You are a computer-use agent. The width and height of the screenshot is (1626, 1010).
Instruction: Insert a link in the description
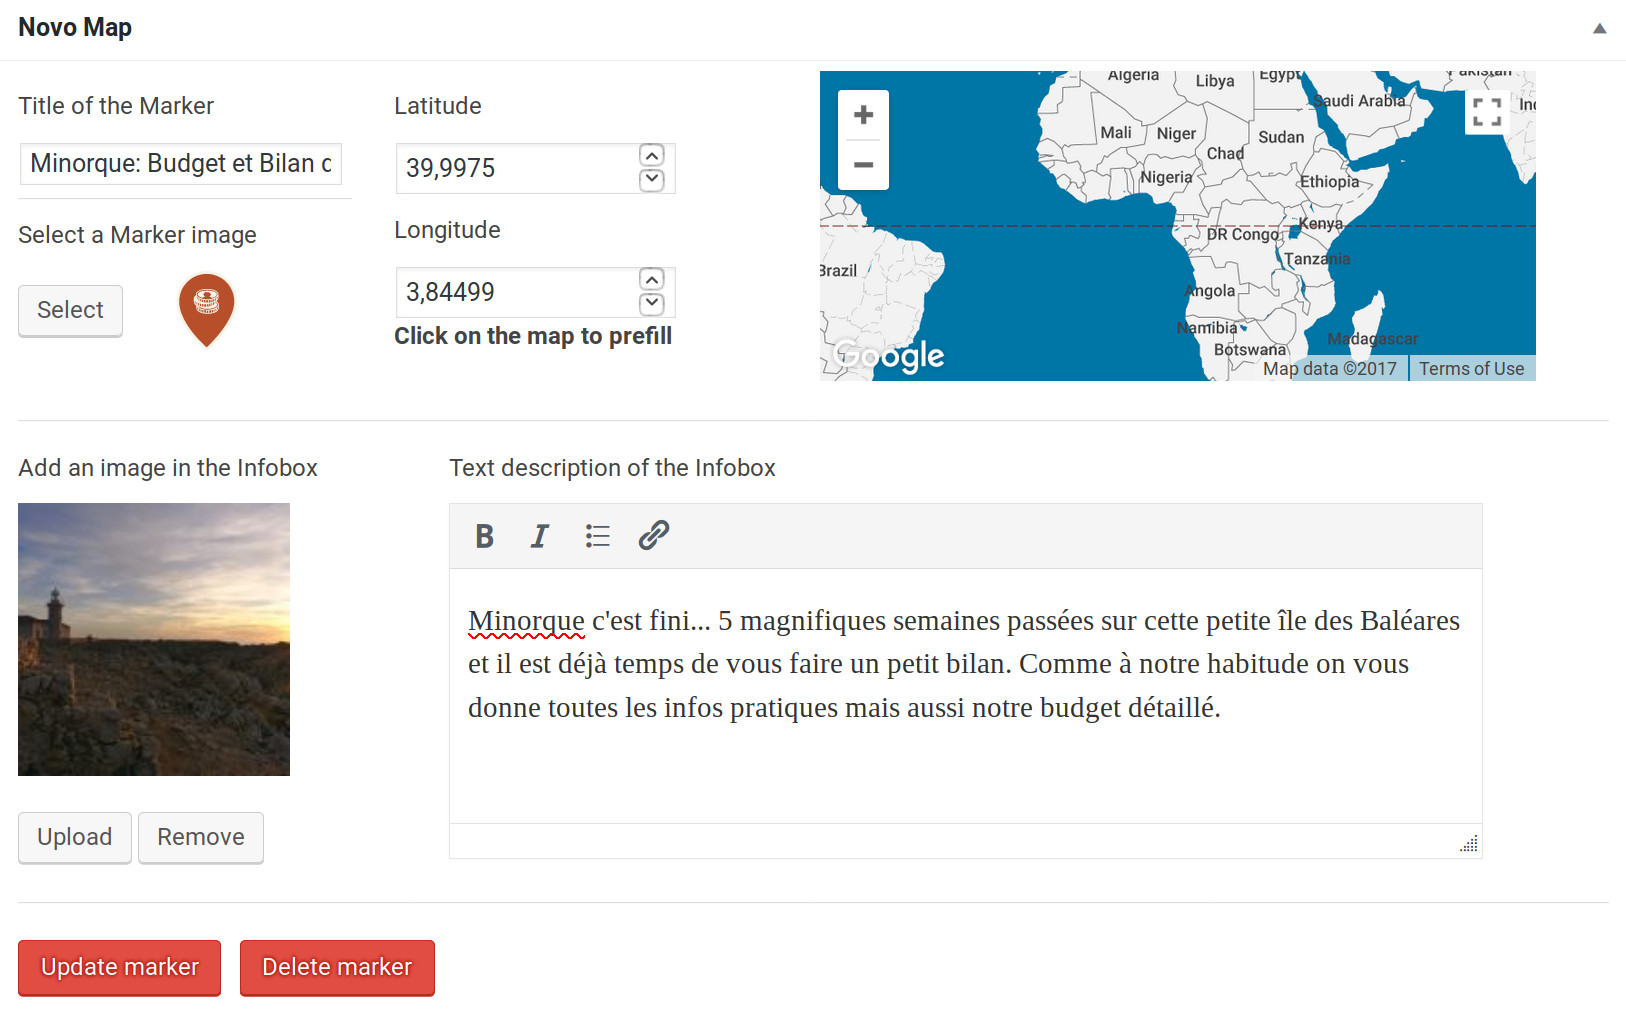point(653,536)
